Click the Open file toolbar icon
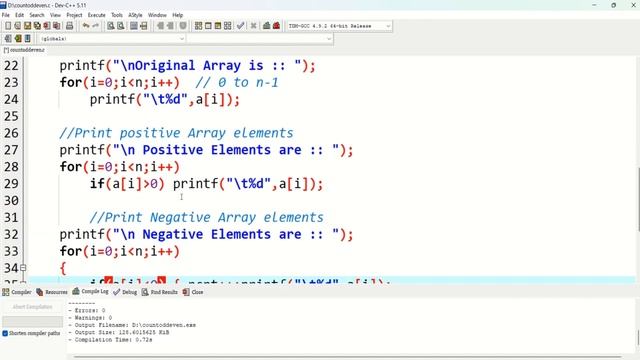 coord(18,26)
